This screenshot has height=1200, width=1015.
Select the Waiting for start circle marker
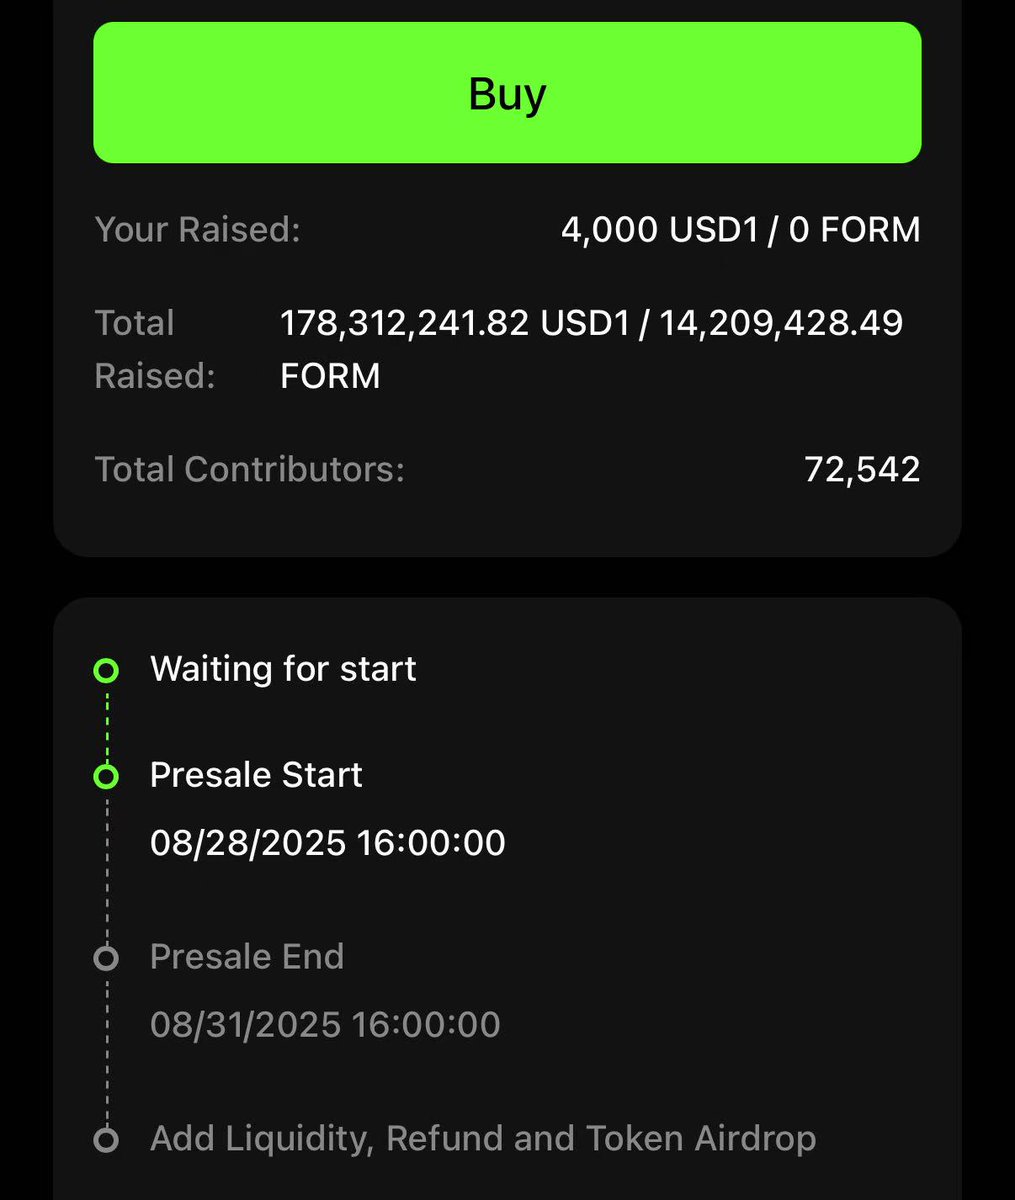pyautogui.click(x=106, y=670)
